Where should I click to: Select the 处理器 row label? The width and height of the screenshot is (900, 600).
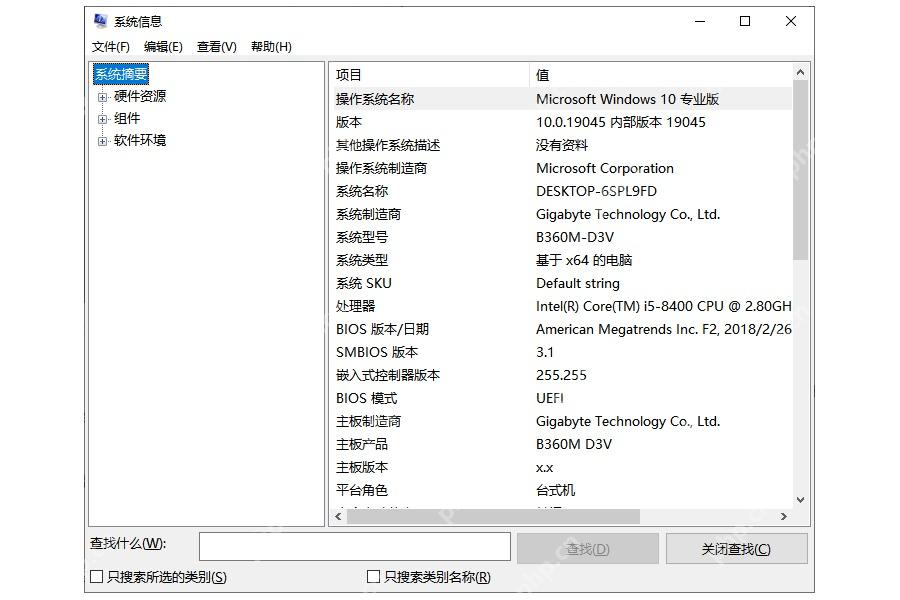click(x=355, y=306)
